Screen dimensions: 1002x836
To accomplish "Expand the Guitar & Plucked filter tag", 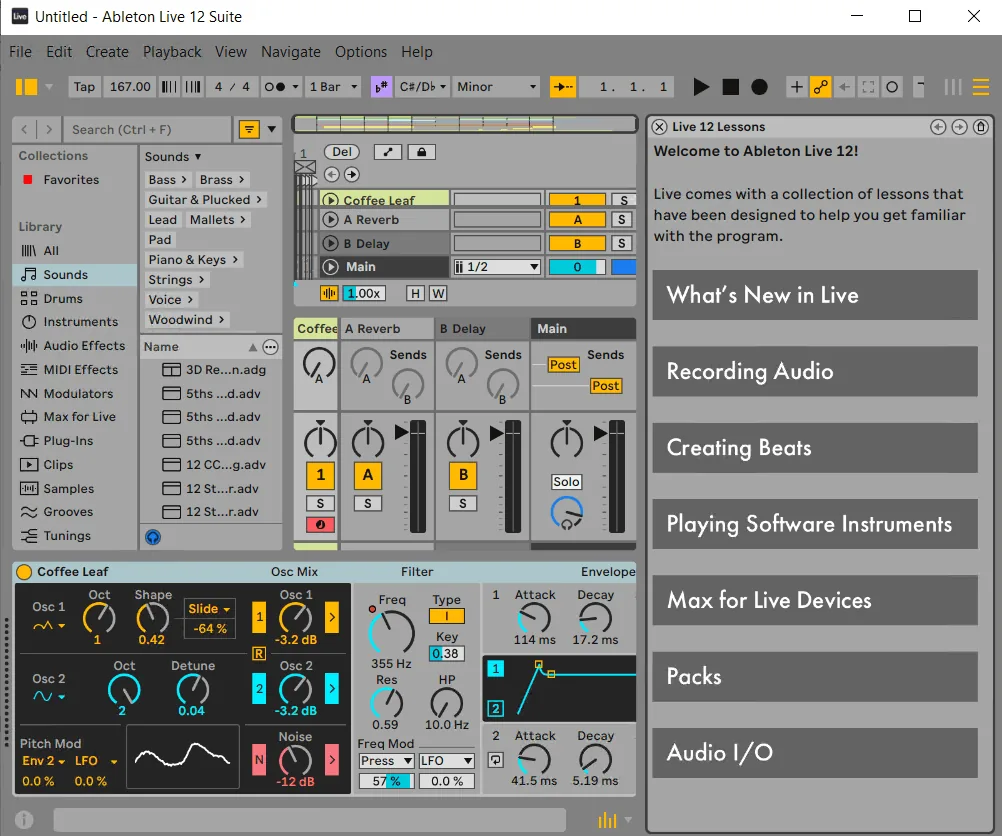I will tap(204, 199).
